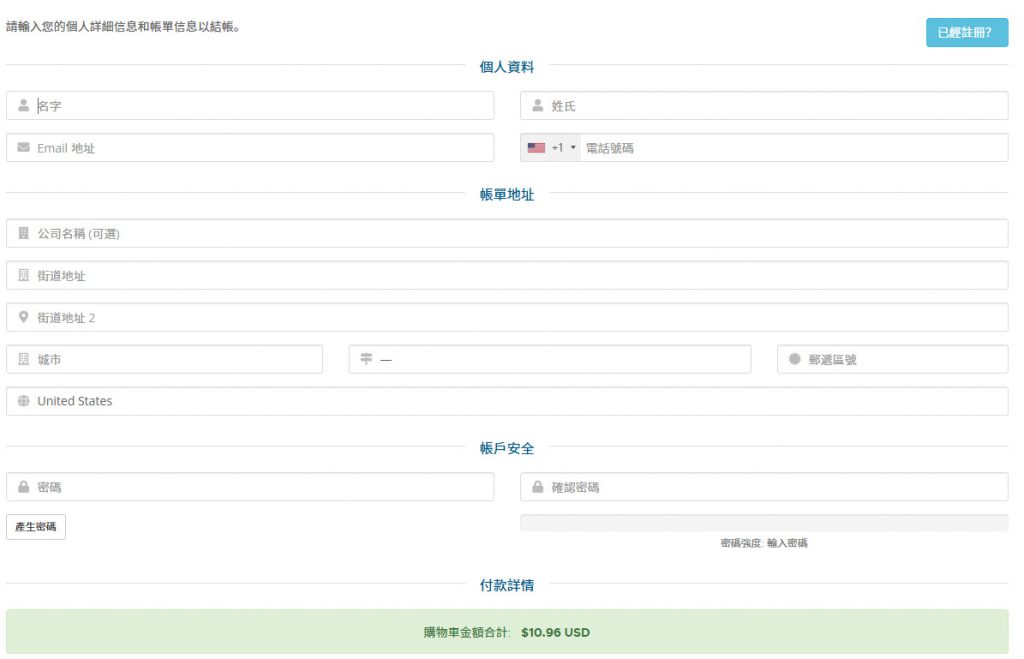Click the 個人資料 section heading
This screenshot has width=1024, height=659.
pos(509,67)
